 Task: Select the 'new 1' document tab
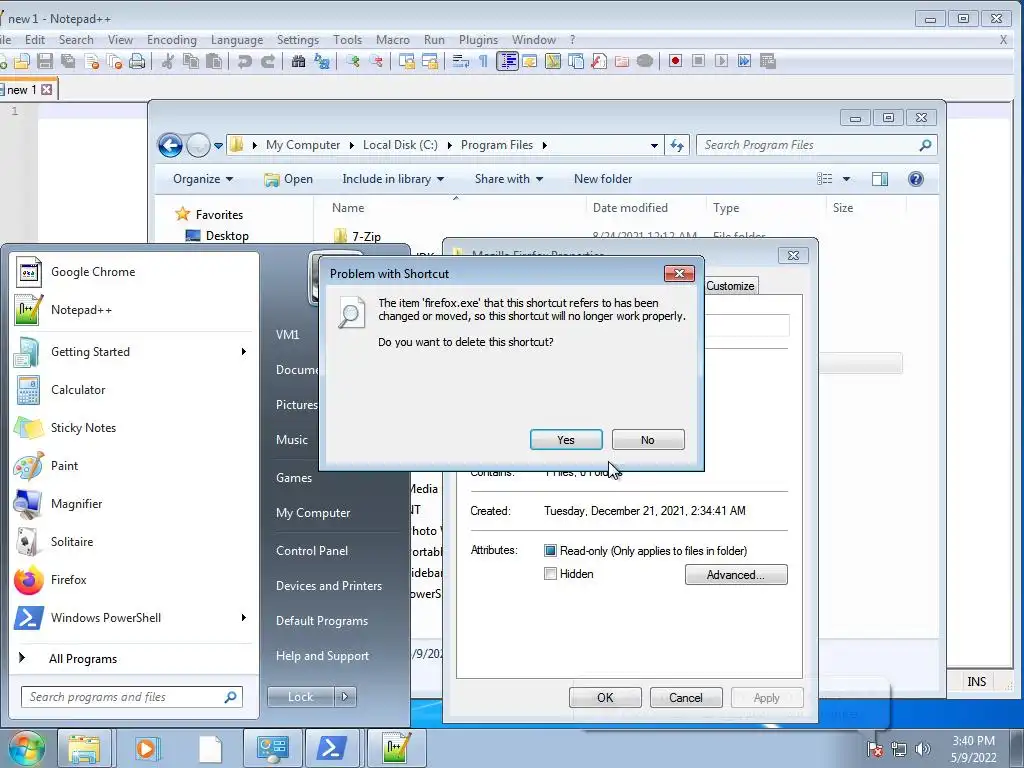[29, 89]
